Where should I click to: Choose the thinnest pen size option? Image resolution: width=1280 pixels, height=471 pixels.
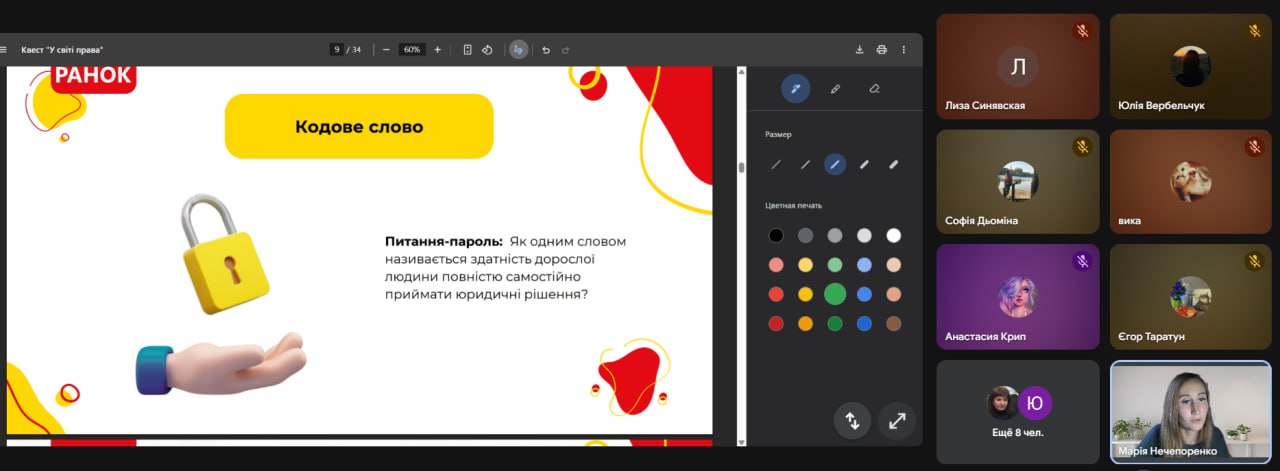coord(775,164)
